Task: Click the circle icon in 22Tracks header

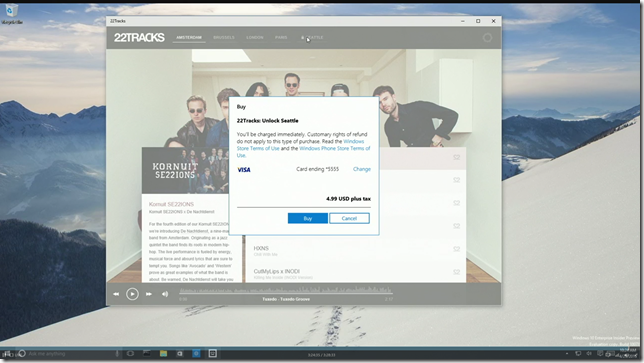Action: coord(488,38)
